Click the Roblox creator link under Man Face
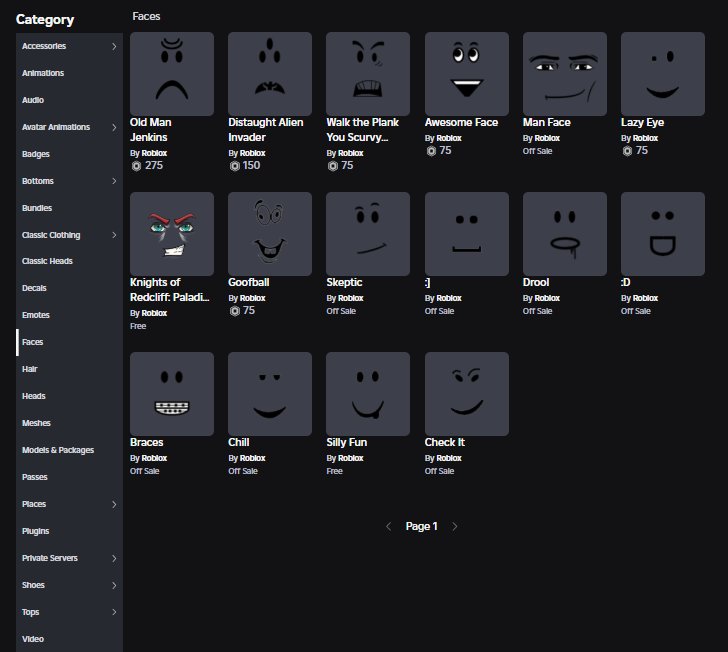Image resolution: width=728 pixels, height=652 pixels. tap(547, 138)
